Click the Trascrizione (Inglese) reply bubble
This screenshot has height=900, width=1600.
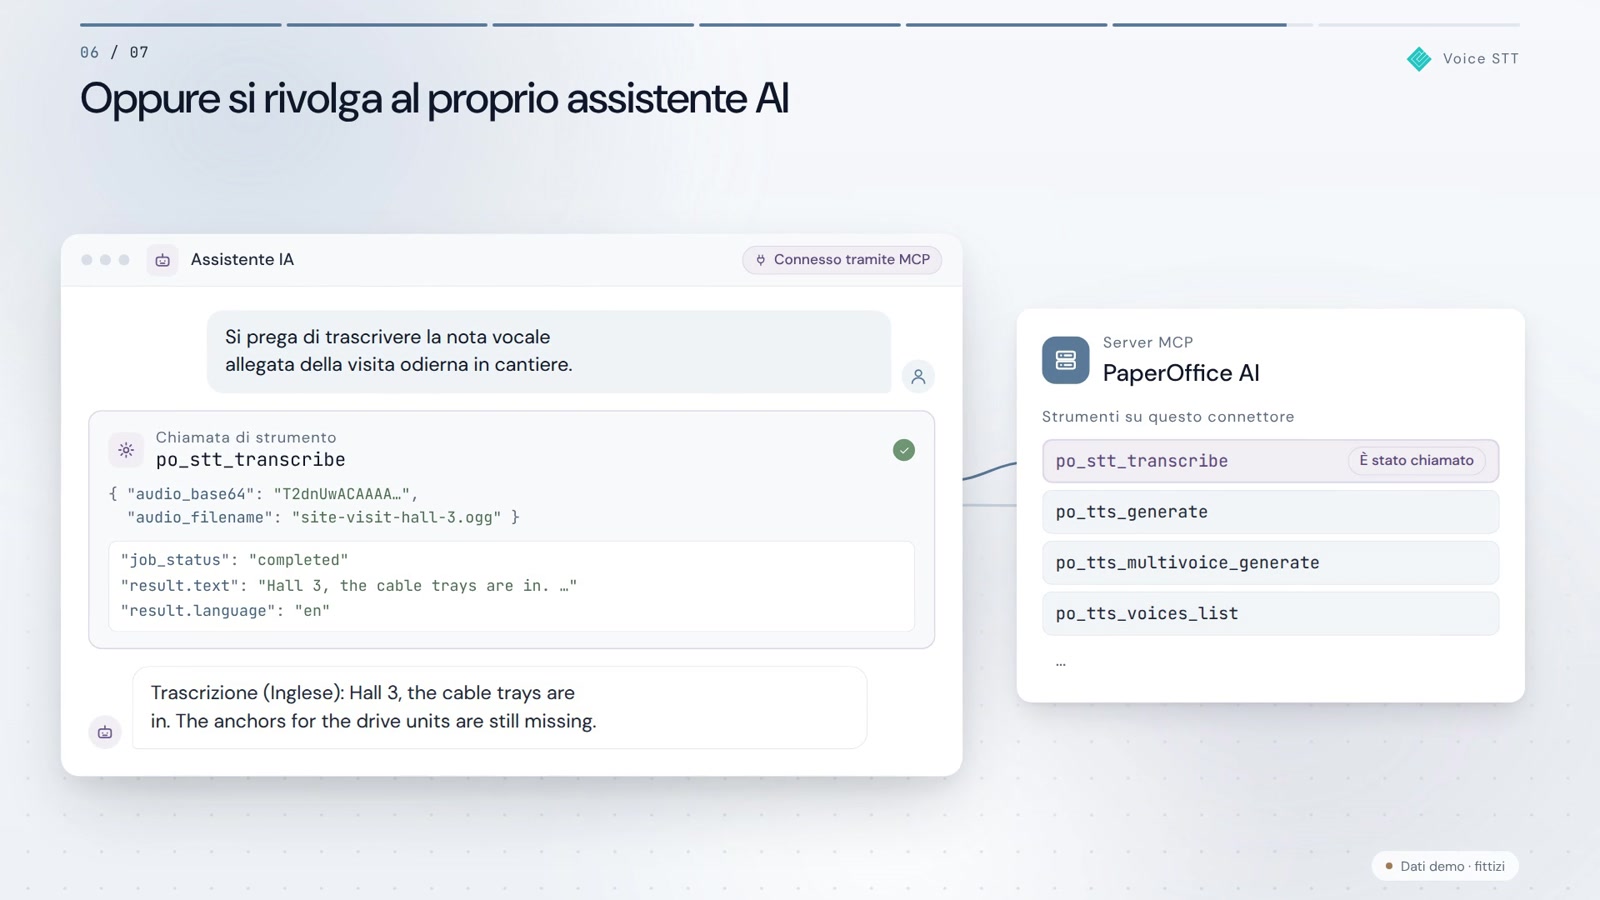[x=499, y=708]
